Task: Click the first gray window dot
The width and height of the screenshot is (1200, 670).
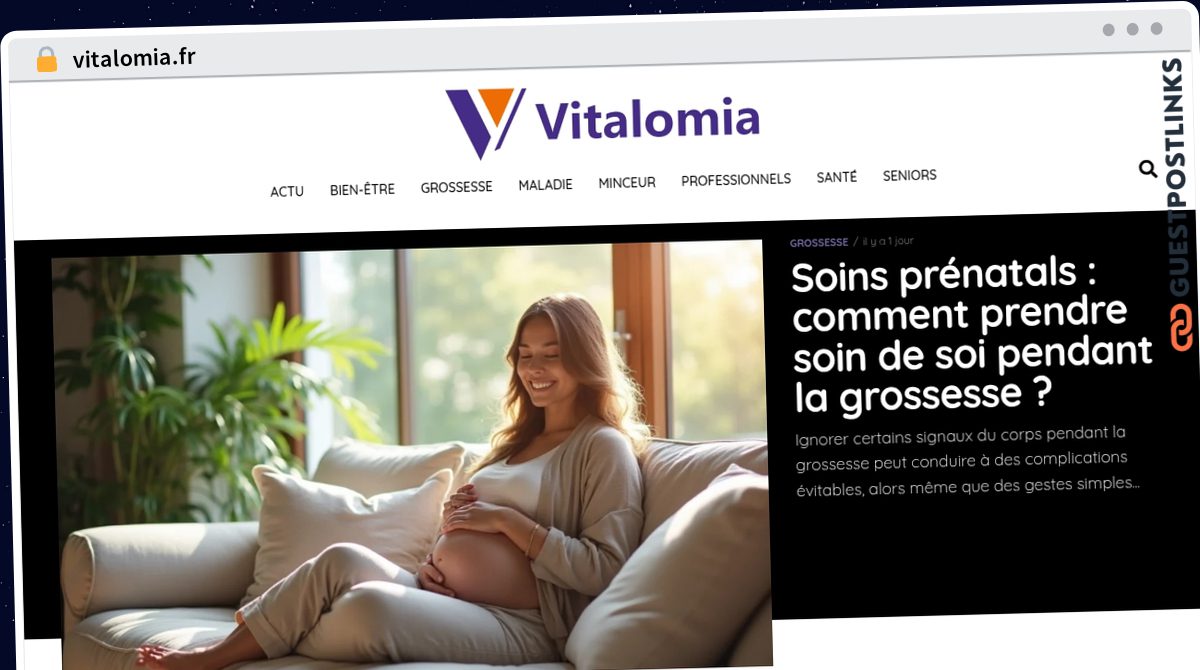Action: click(1108, 30)
